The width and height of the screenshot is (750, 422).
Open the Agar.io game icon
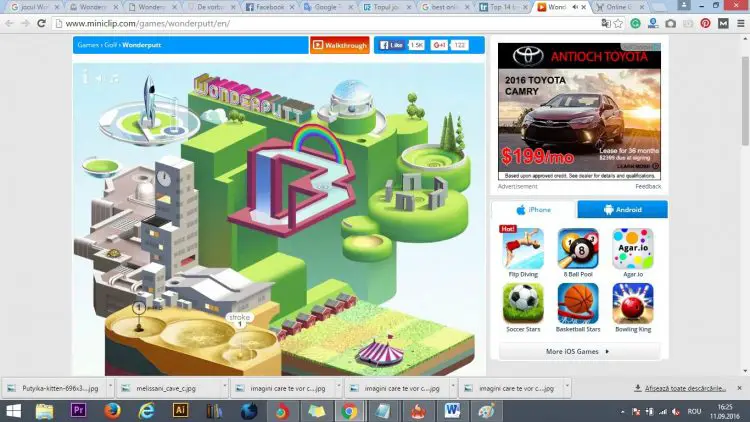click(633, 248)
